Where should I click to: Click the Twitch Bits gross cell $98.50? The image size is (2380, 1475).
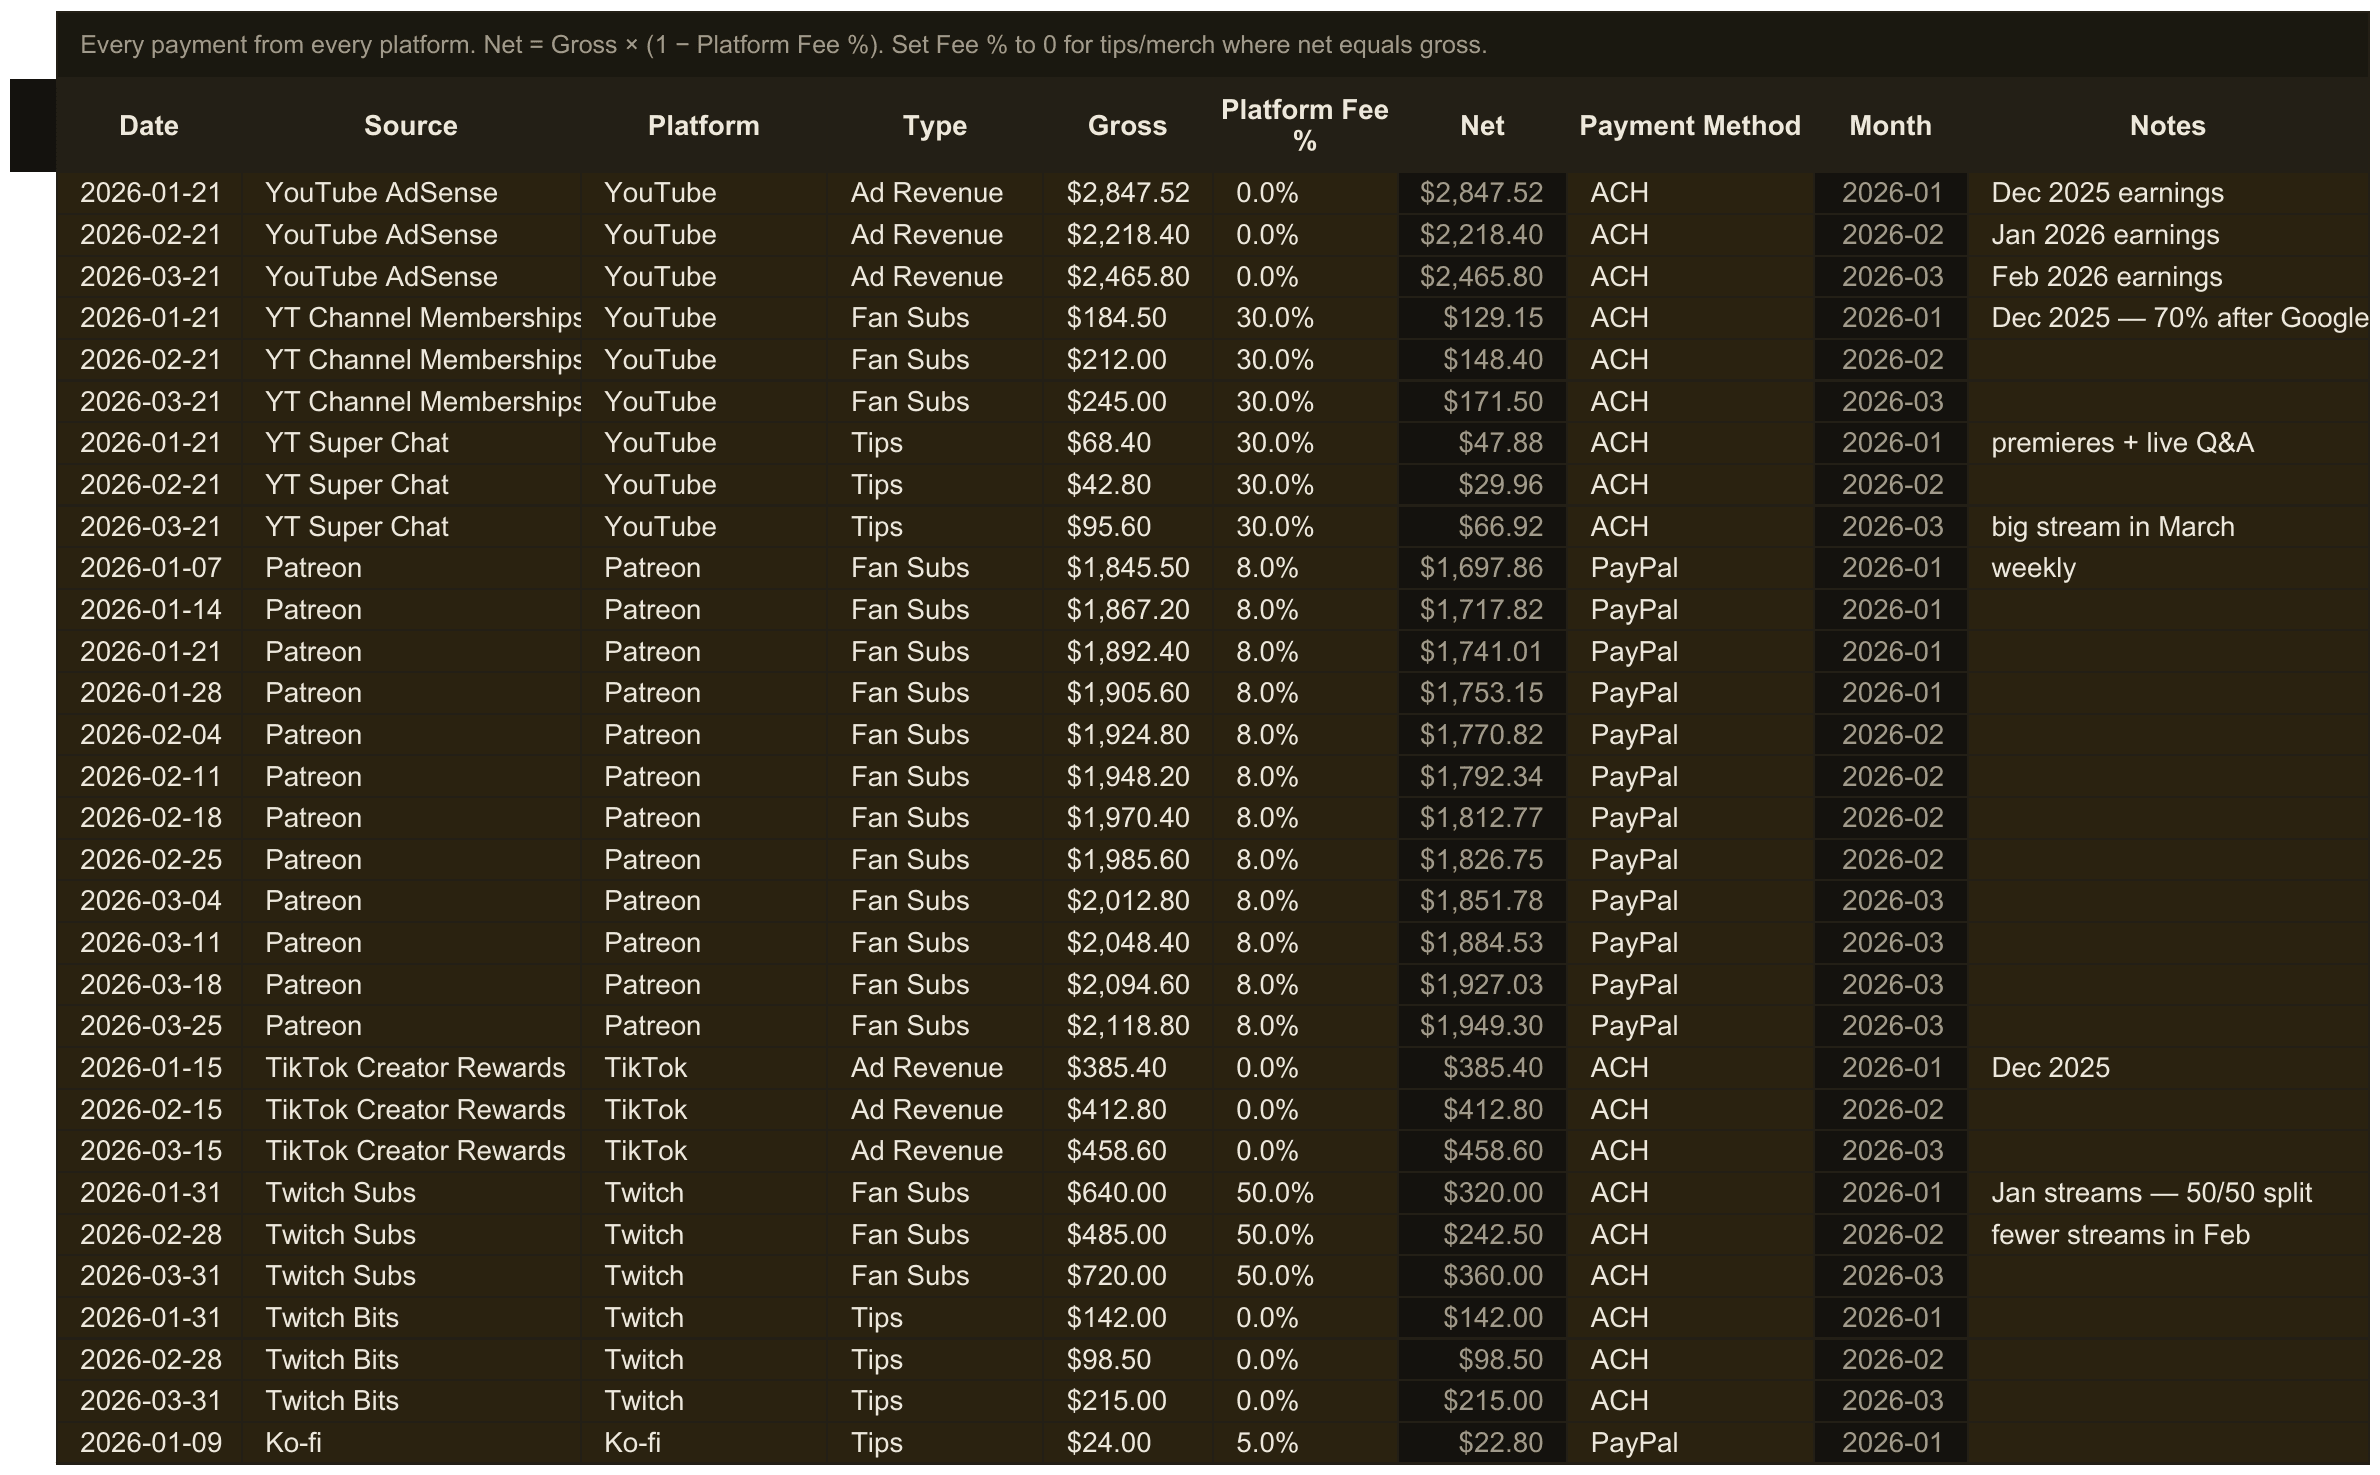coord(1128,1360)
